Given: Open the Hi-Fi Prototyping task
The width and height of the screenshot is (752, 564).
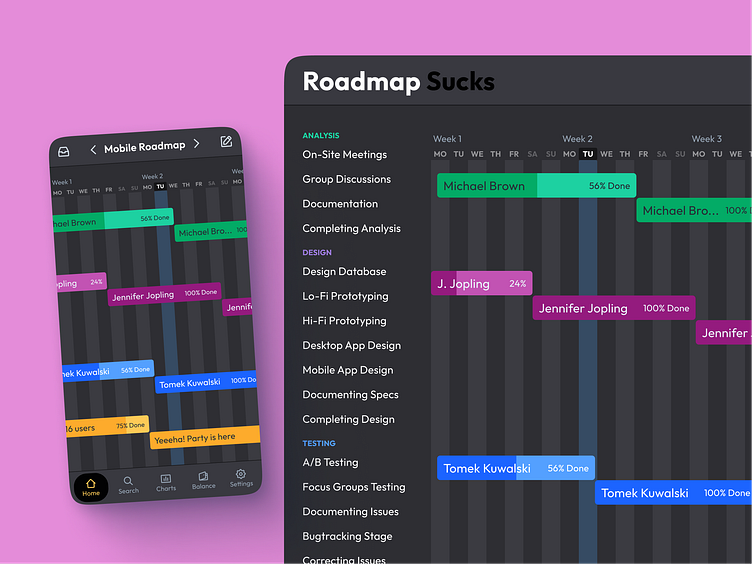Looking at the screenshot, I should tap(344, 321).
